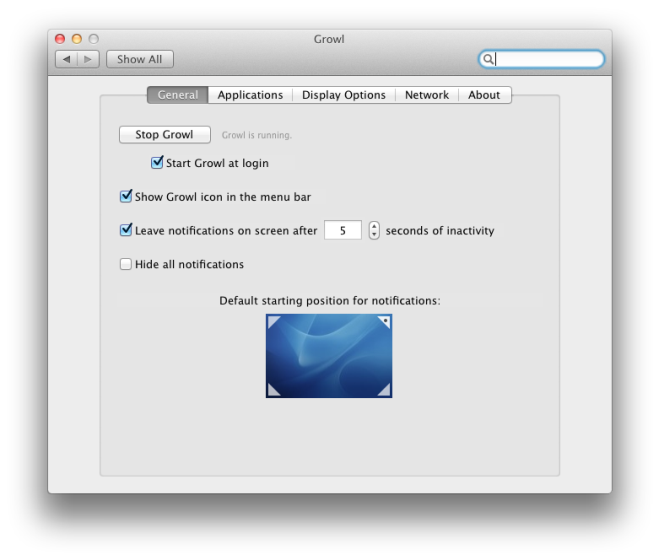Click the magnifier icon in search field
Viewport: 660px width, 560px height.
click(487, 59)
